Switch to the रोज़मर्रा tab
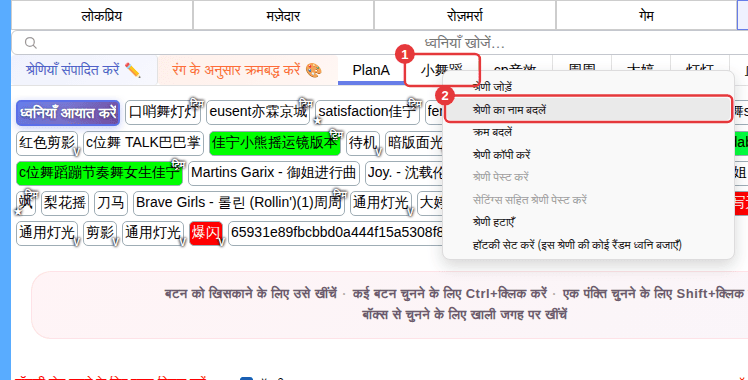 (465, 15)
